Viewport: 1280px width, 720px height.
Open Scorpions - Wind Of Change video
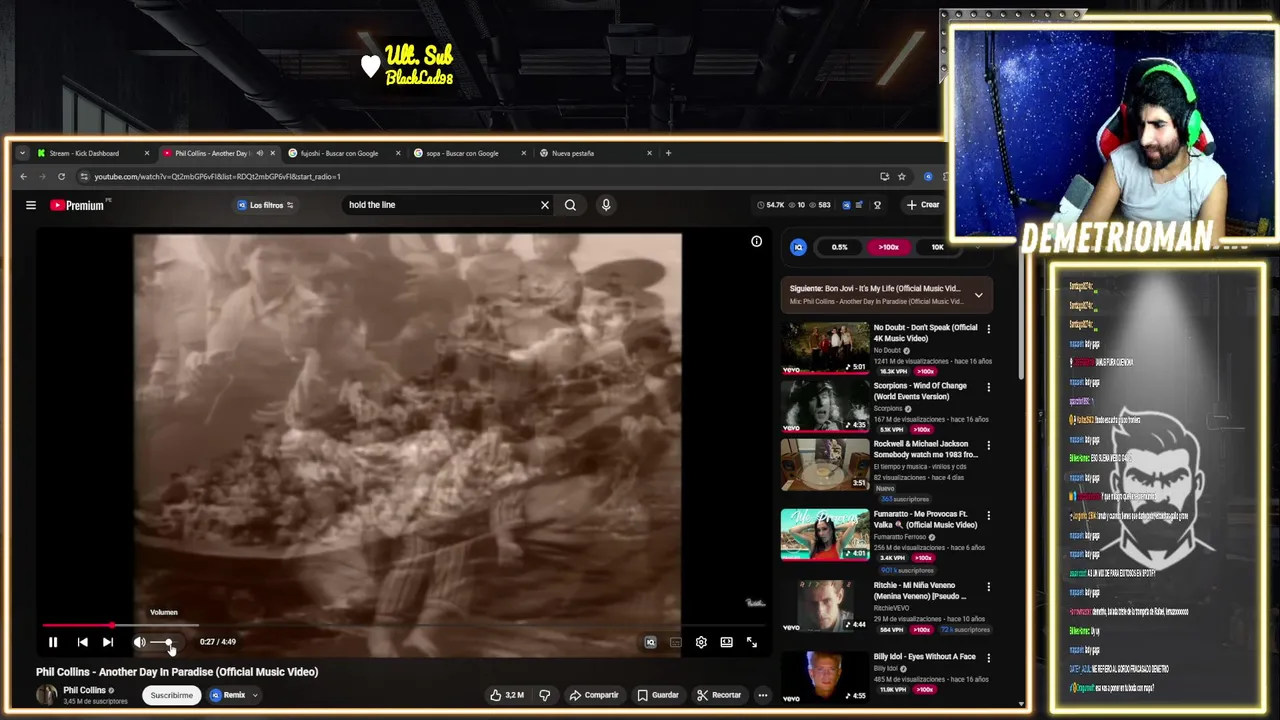(x=920, y=391)
